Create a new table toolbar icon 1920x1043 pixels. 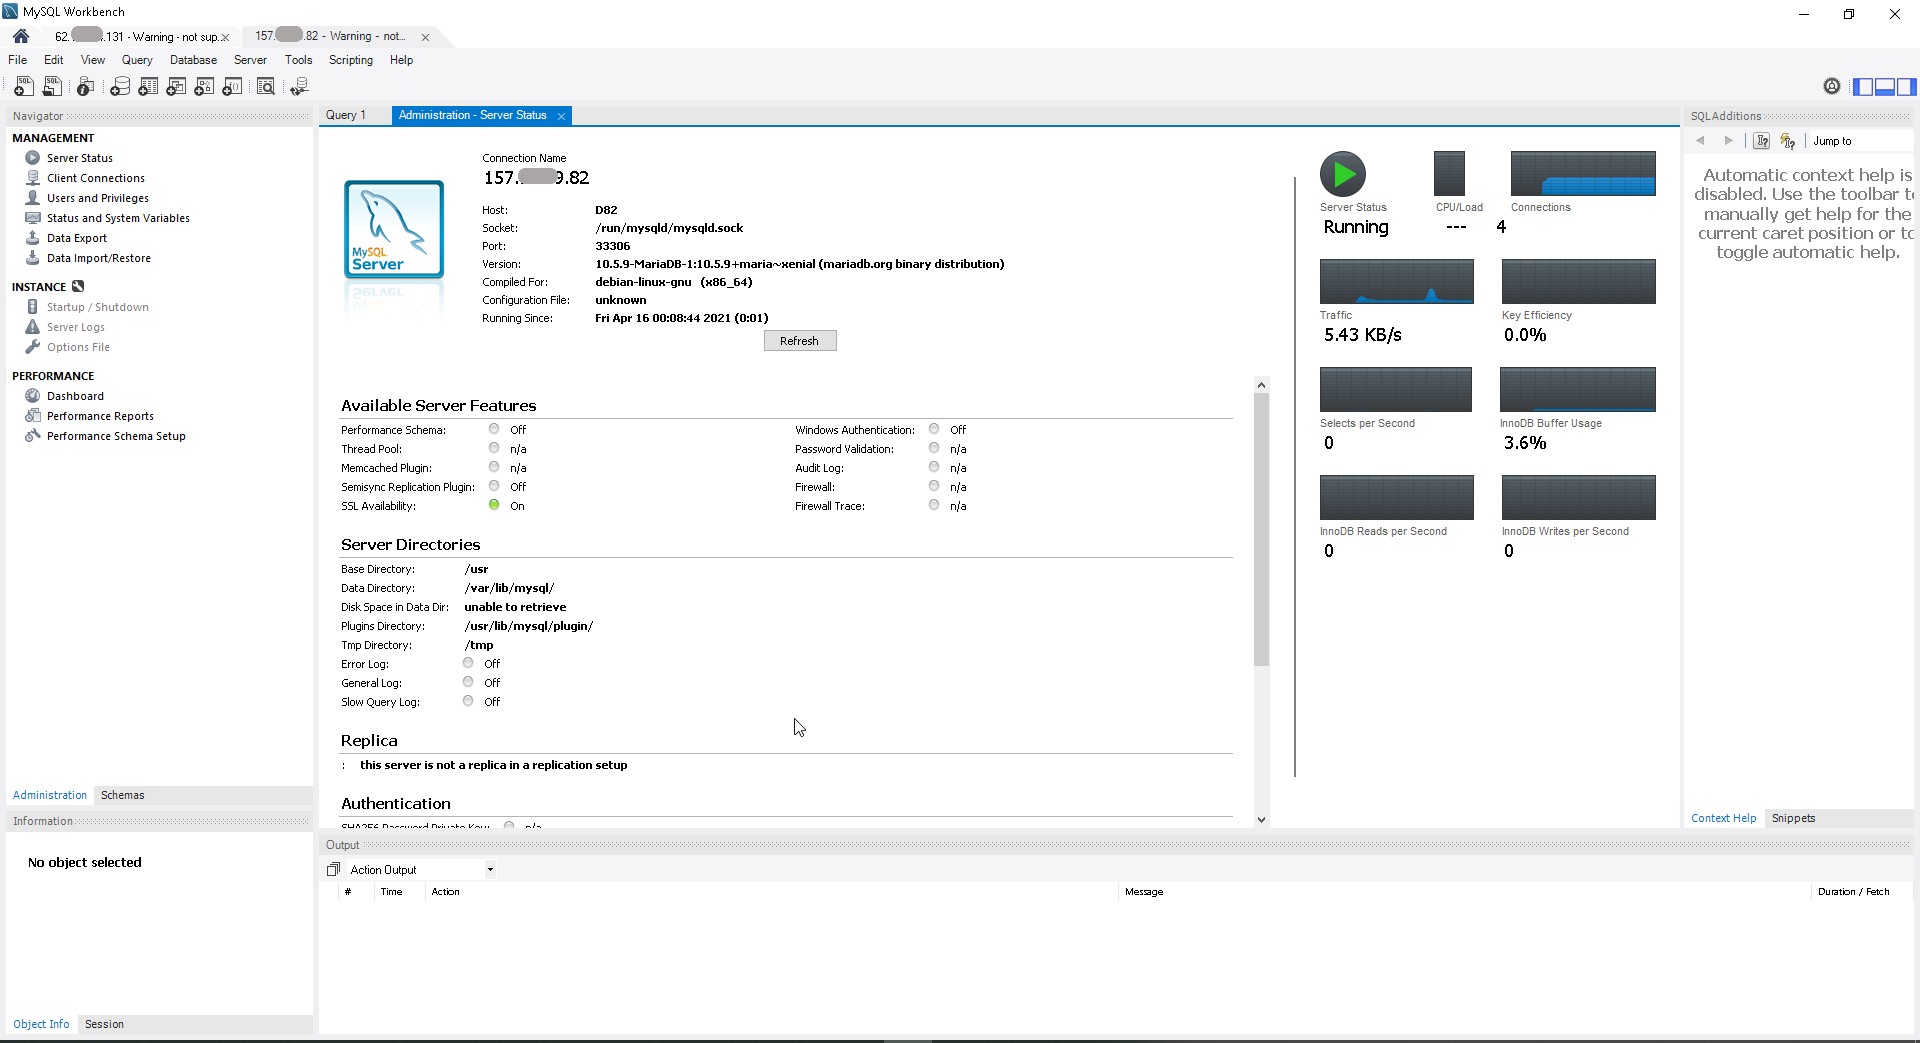tap(148, 87)
